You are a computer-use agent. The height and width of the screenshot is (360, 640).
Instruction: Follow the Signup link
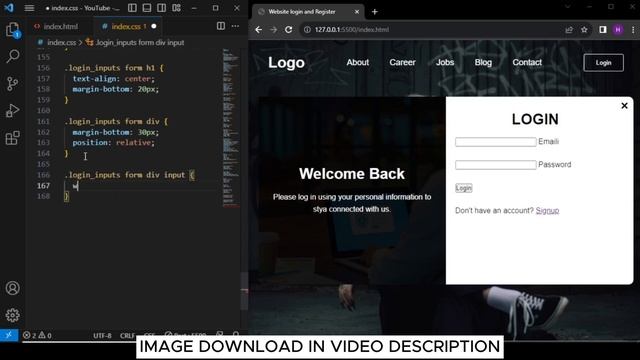coord(547,211)
